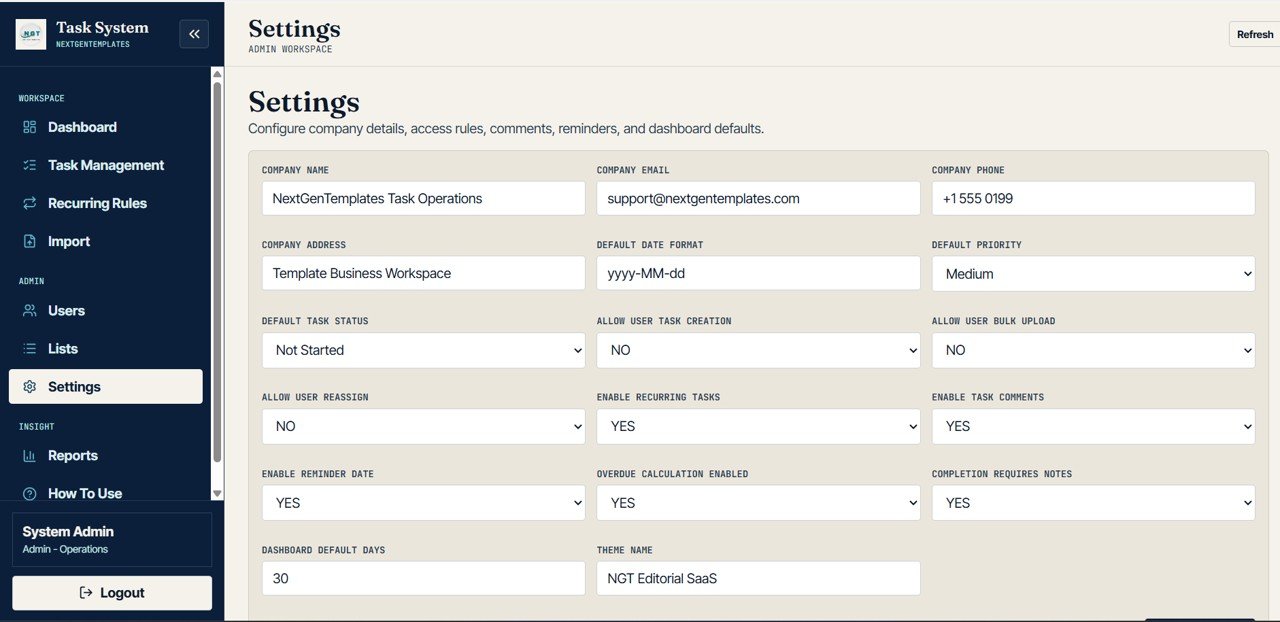Click the Import file icon
This screenshot has width=1280, height=622.
(30, 241)
